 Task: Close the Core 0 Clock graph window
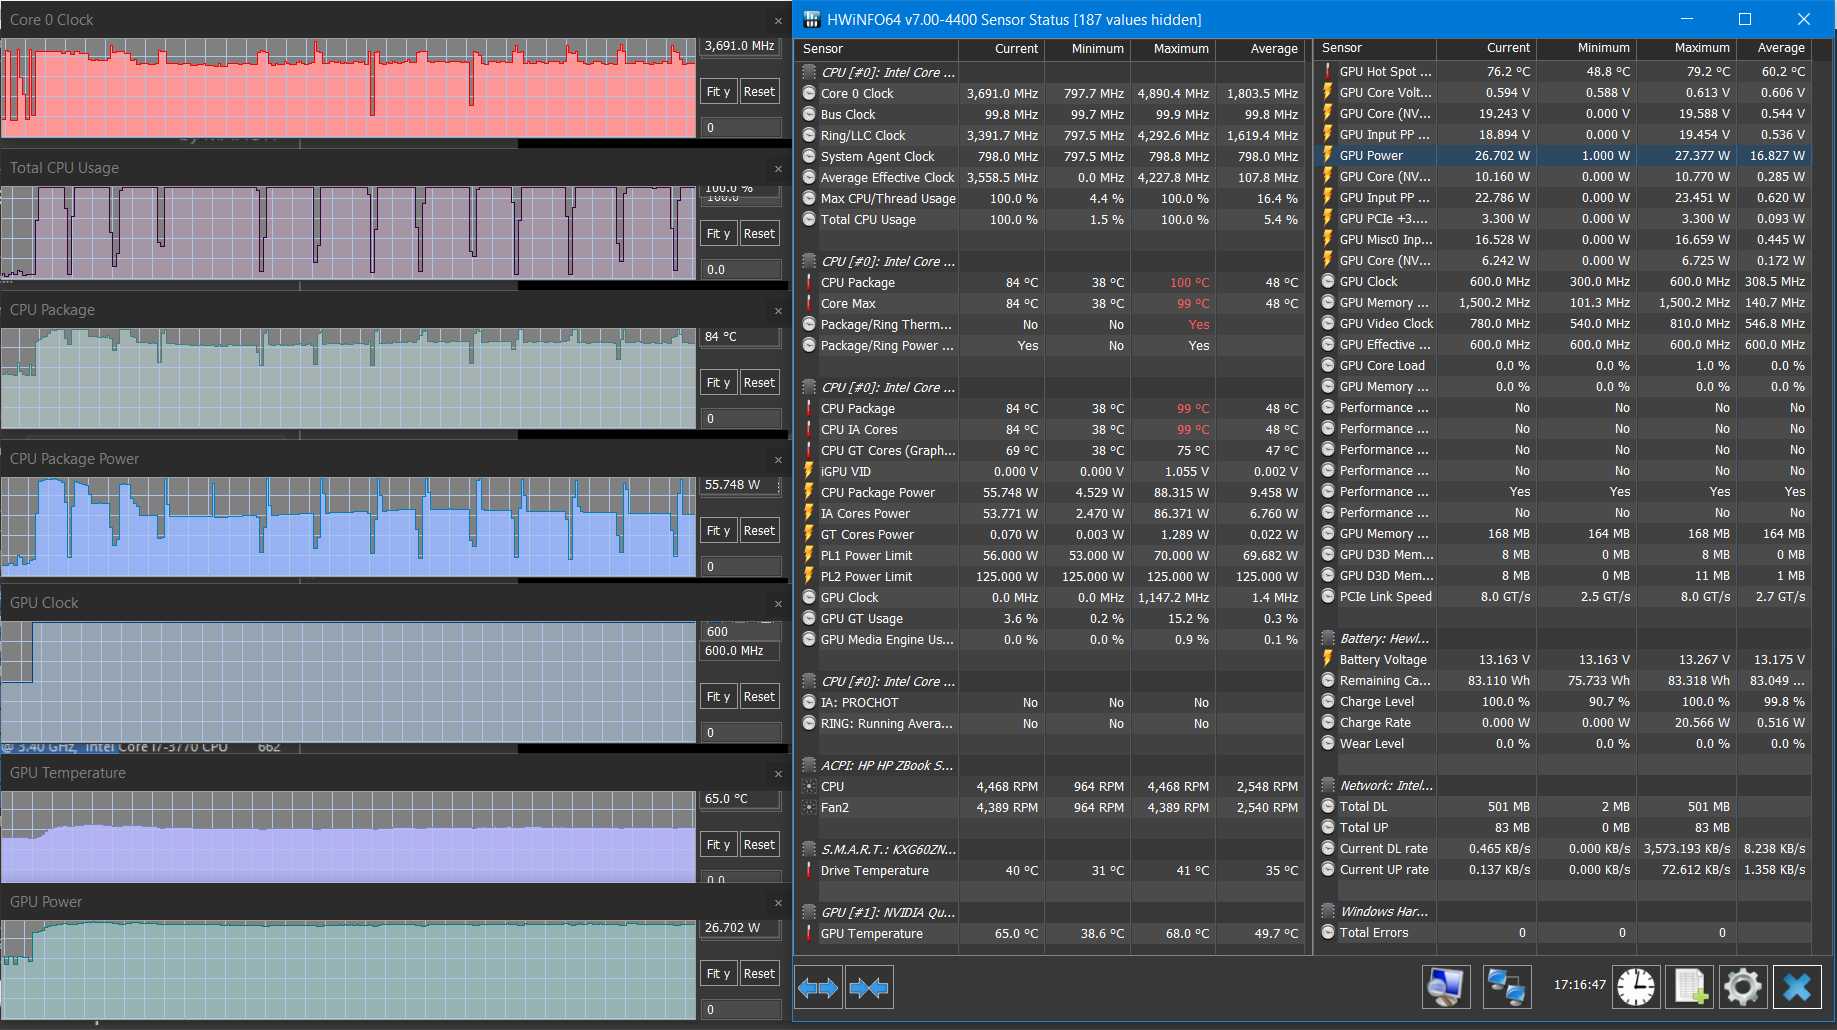coord(778,20)
